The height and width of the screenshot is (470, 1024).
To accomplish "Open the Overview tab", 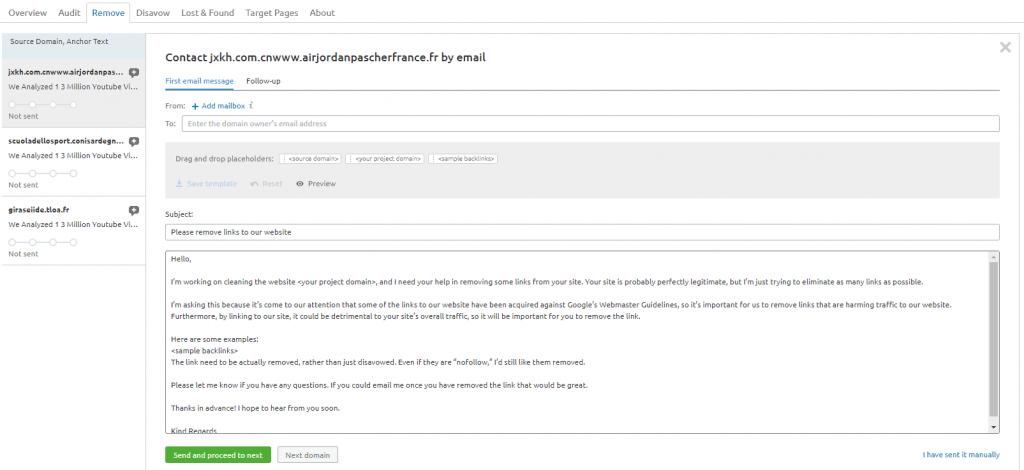I will point(27,12).
